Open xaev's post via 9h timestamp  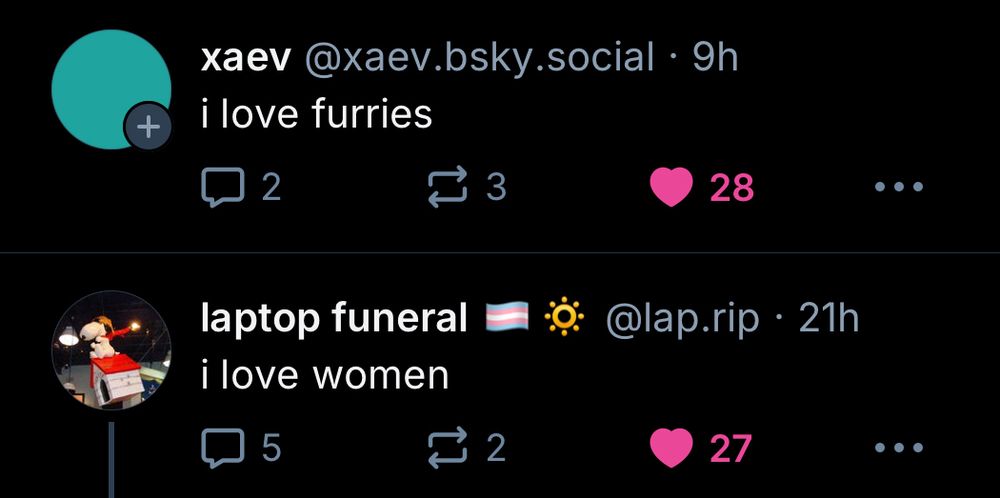click(x=715, y=58)
